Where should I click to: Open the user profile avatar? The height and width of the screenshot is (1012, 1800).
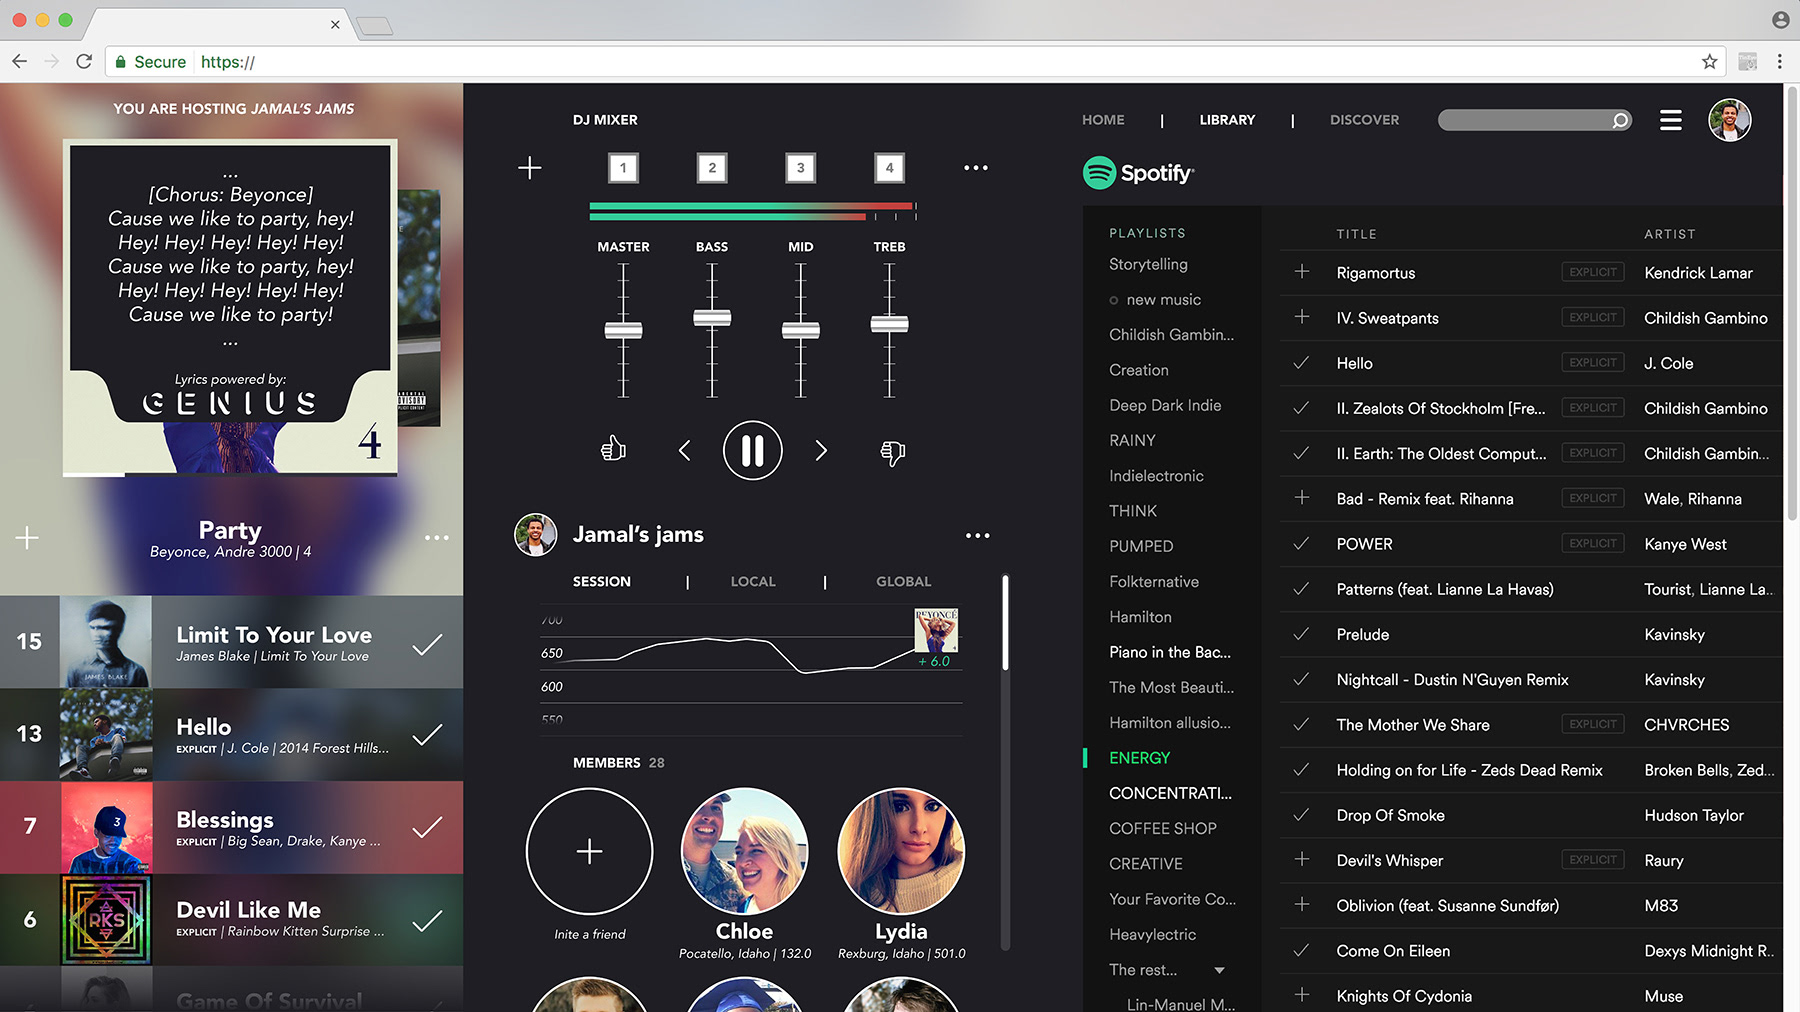(1729, 120)
